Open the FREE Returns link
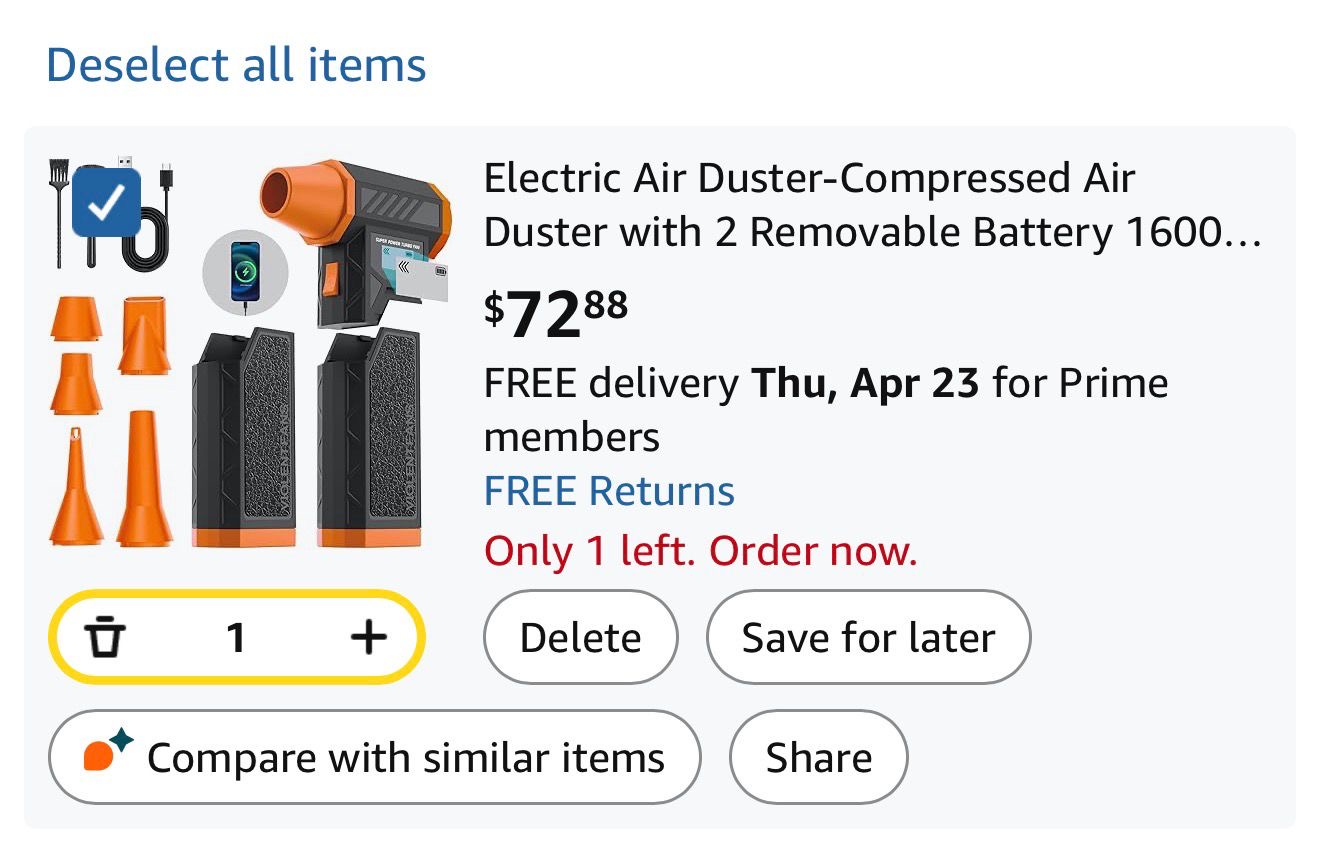 [609, 492]
